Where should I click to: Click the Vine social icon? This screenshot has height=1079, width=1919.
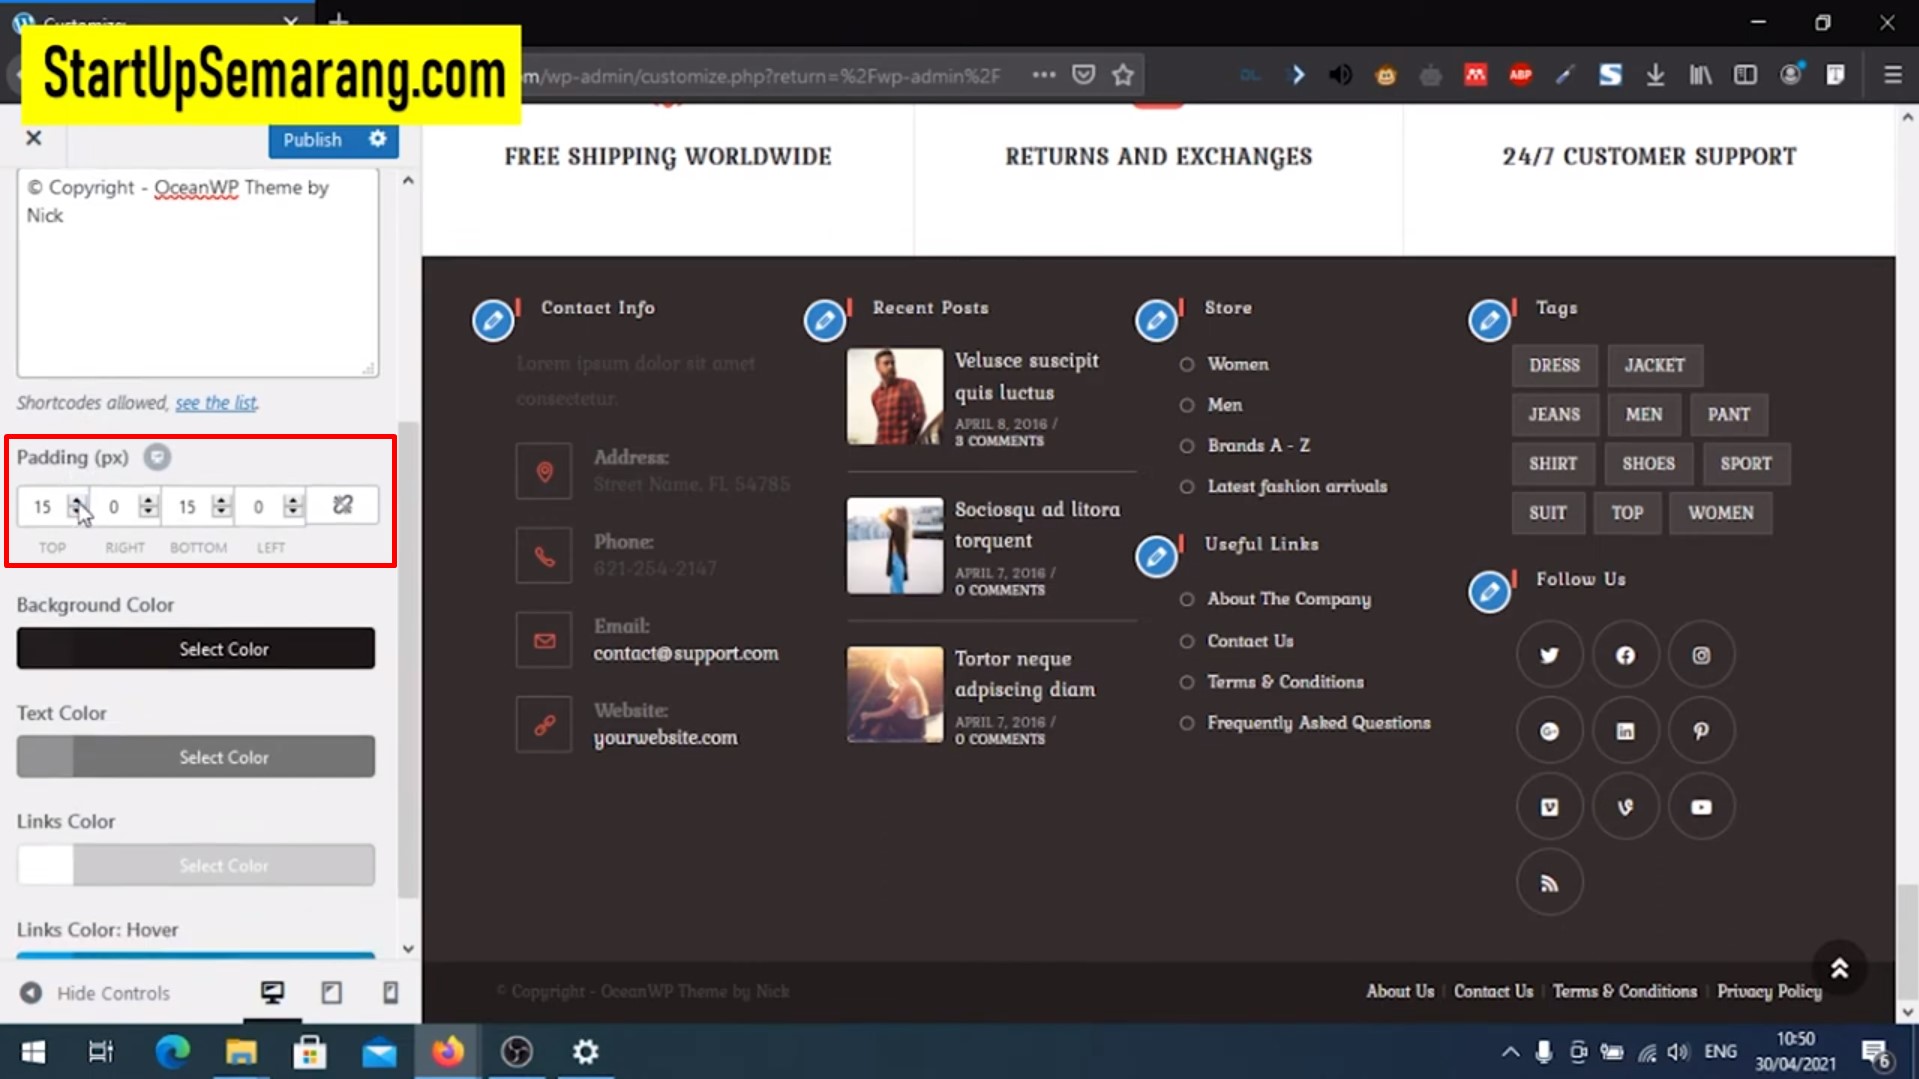click(1625, 807)
